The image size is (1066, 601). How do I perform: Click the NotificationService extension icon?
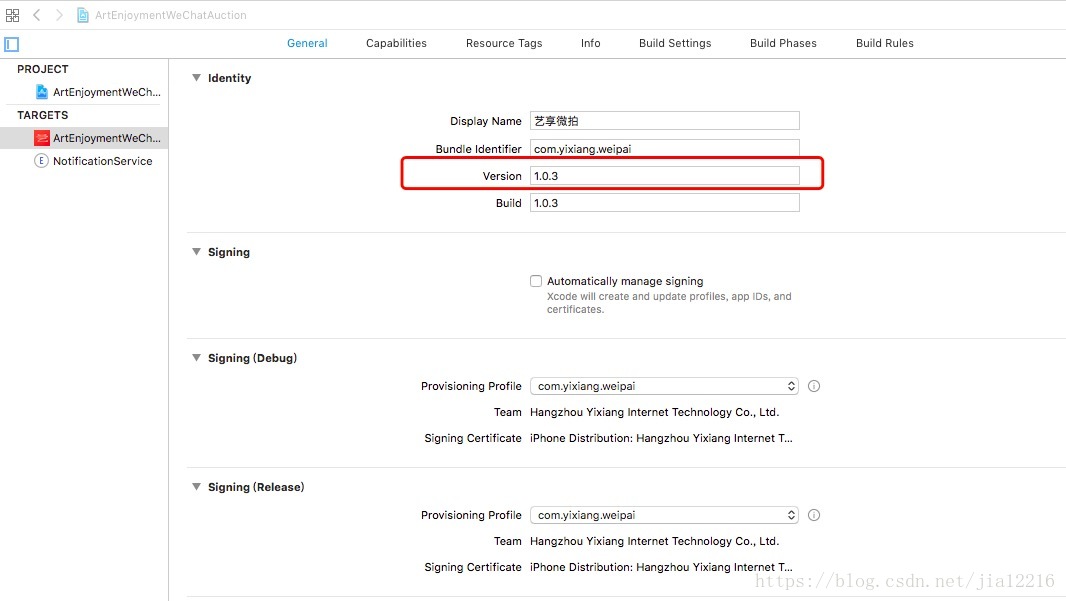(41, 161)
